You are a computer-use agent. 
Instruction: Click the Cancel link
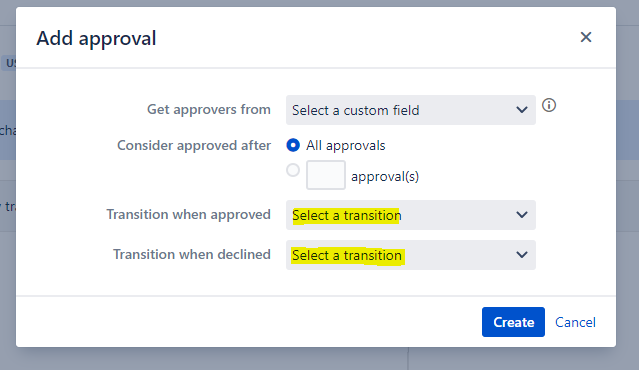pyautogui.click(x=575, y=322)
